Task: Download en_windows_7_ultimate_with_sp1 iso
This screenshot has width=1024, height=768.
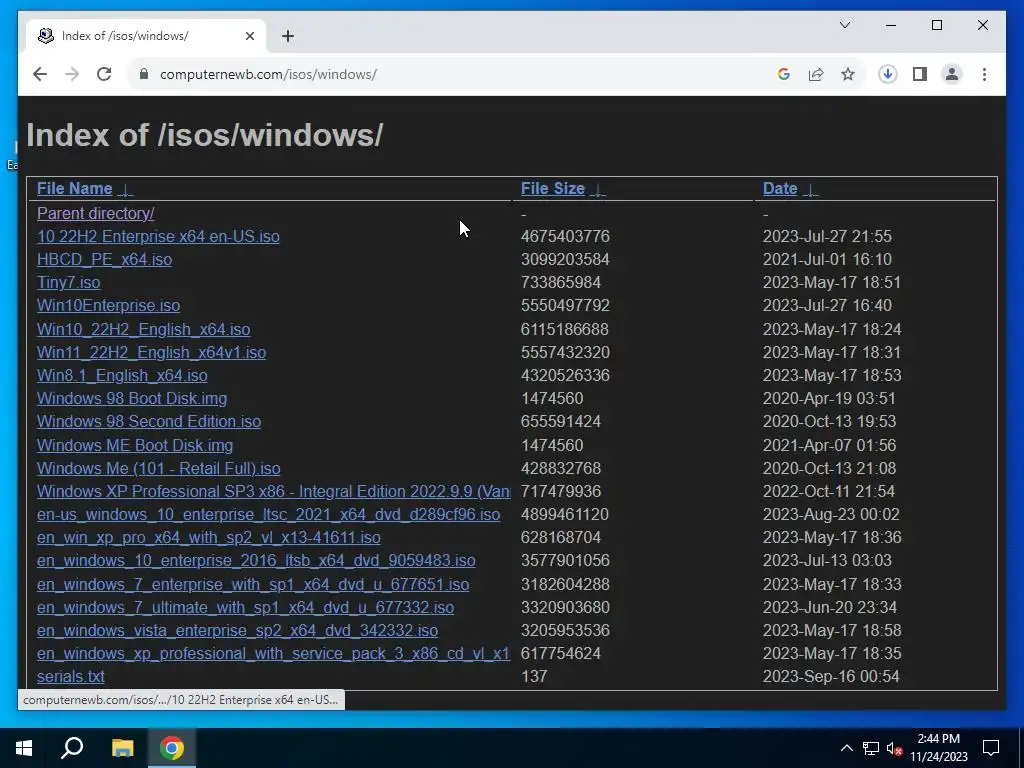Action: [246, 607]
